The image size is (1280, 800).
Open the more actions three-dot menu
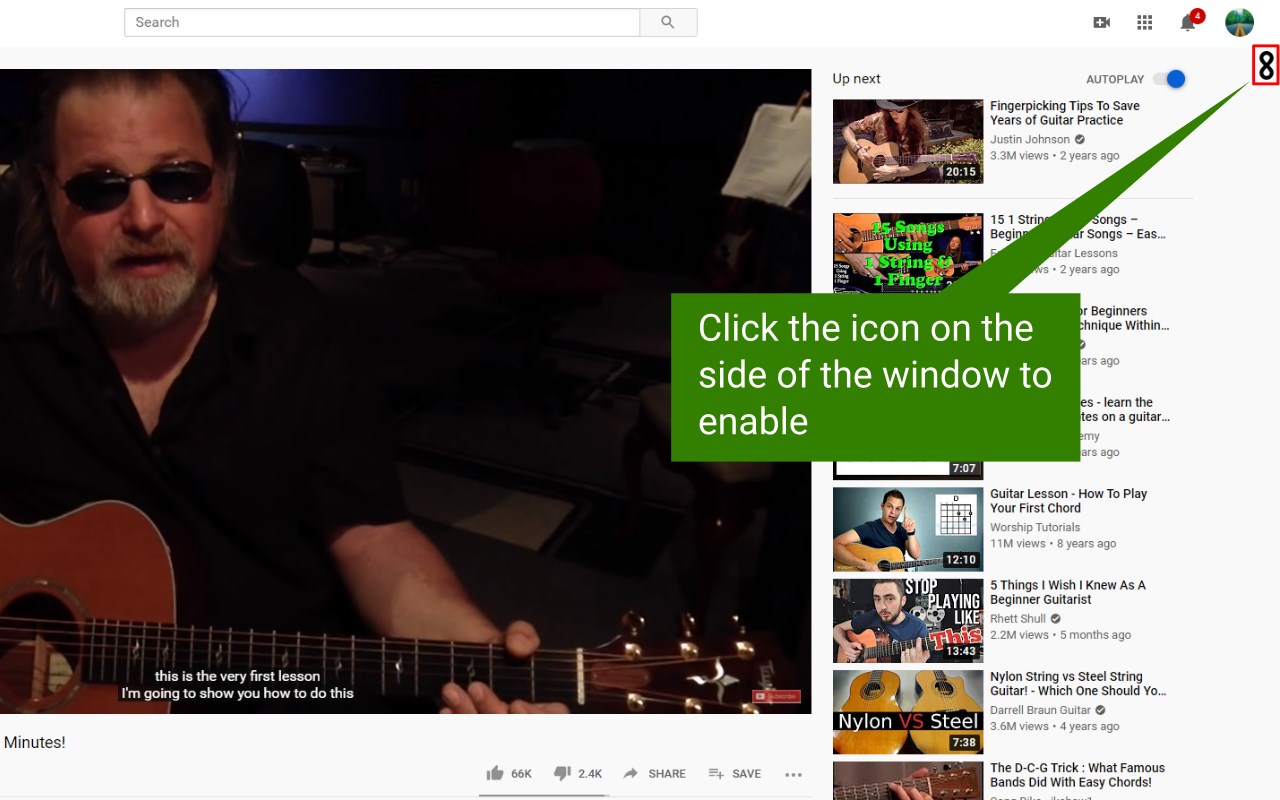coord(793,774)
